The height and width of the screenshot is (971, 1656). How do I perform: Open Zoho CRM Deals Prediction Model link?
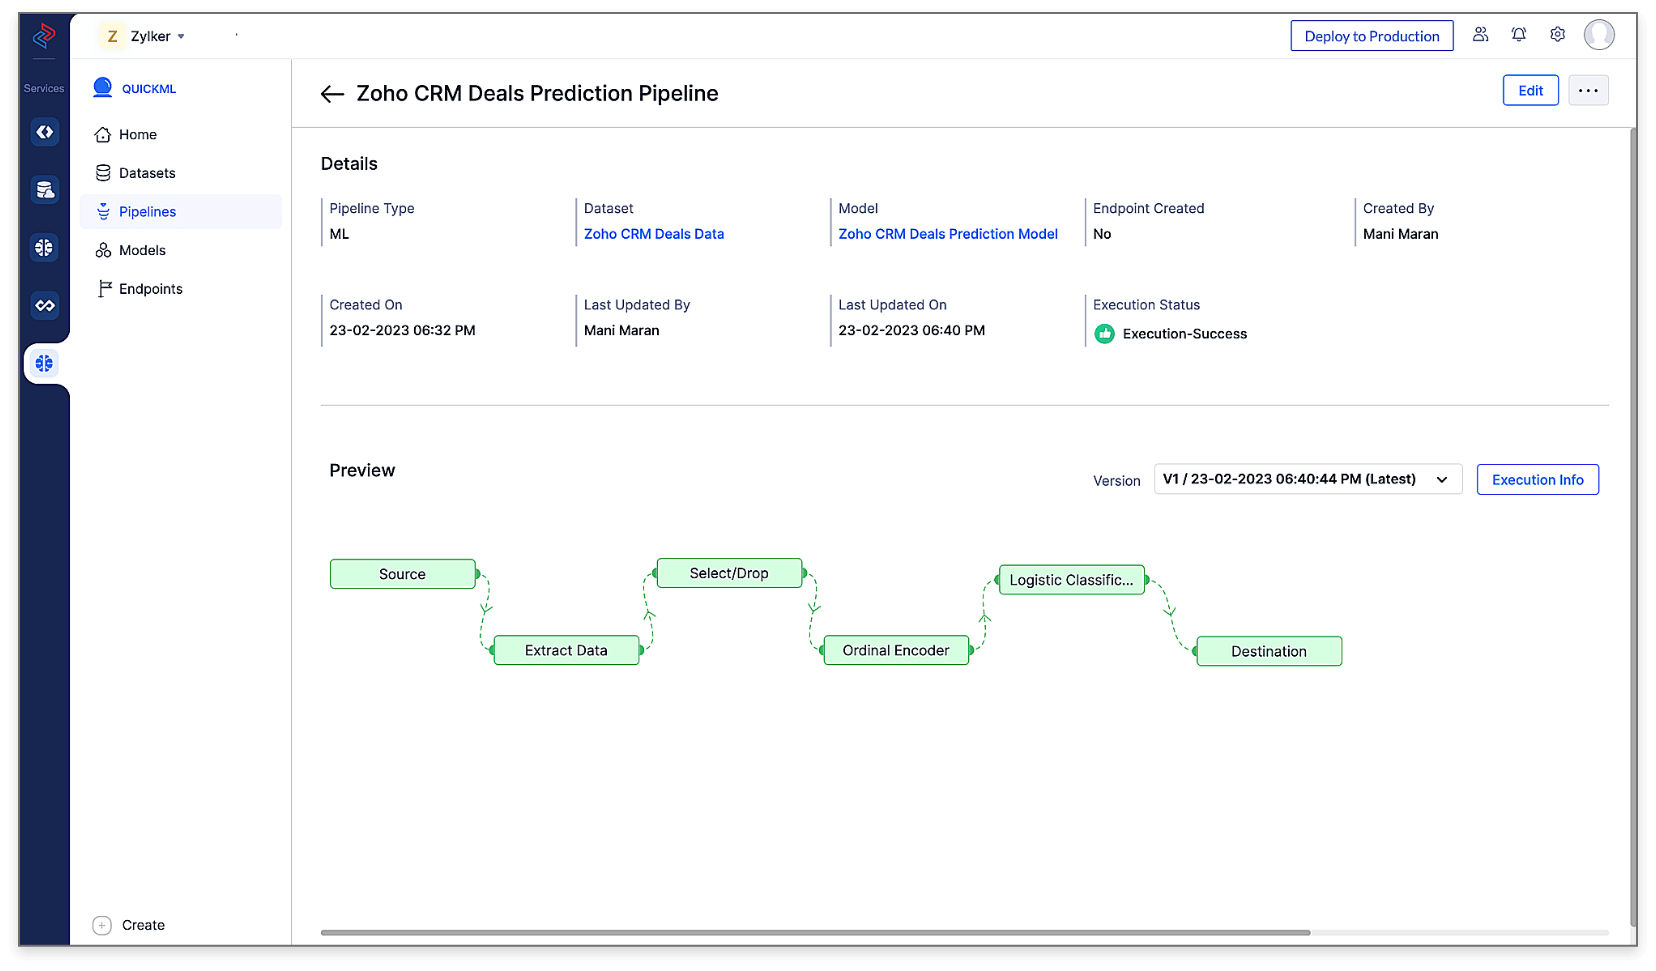point(948,234)
